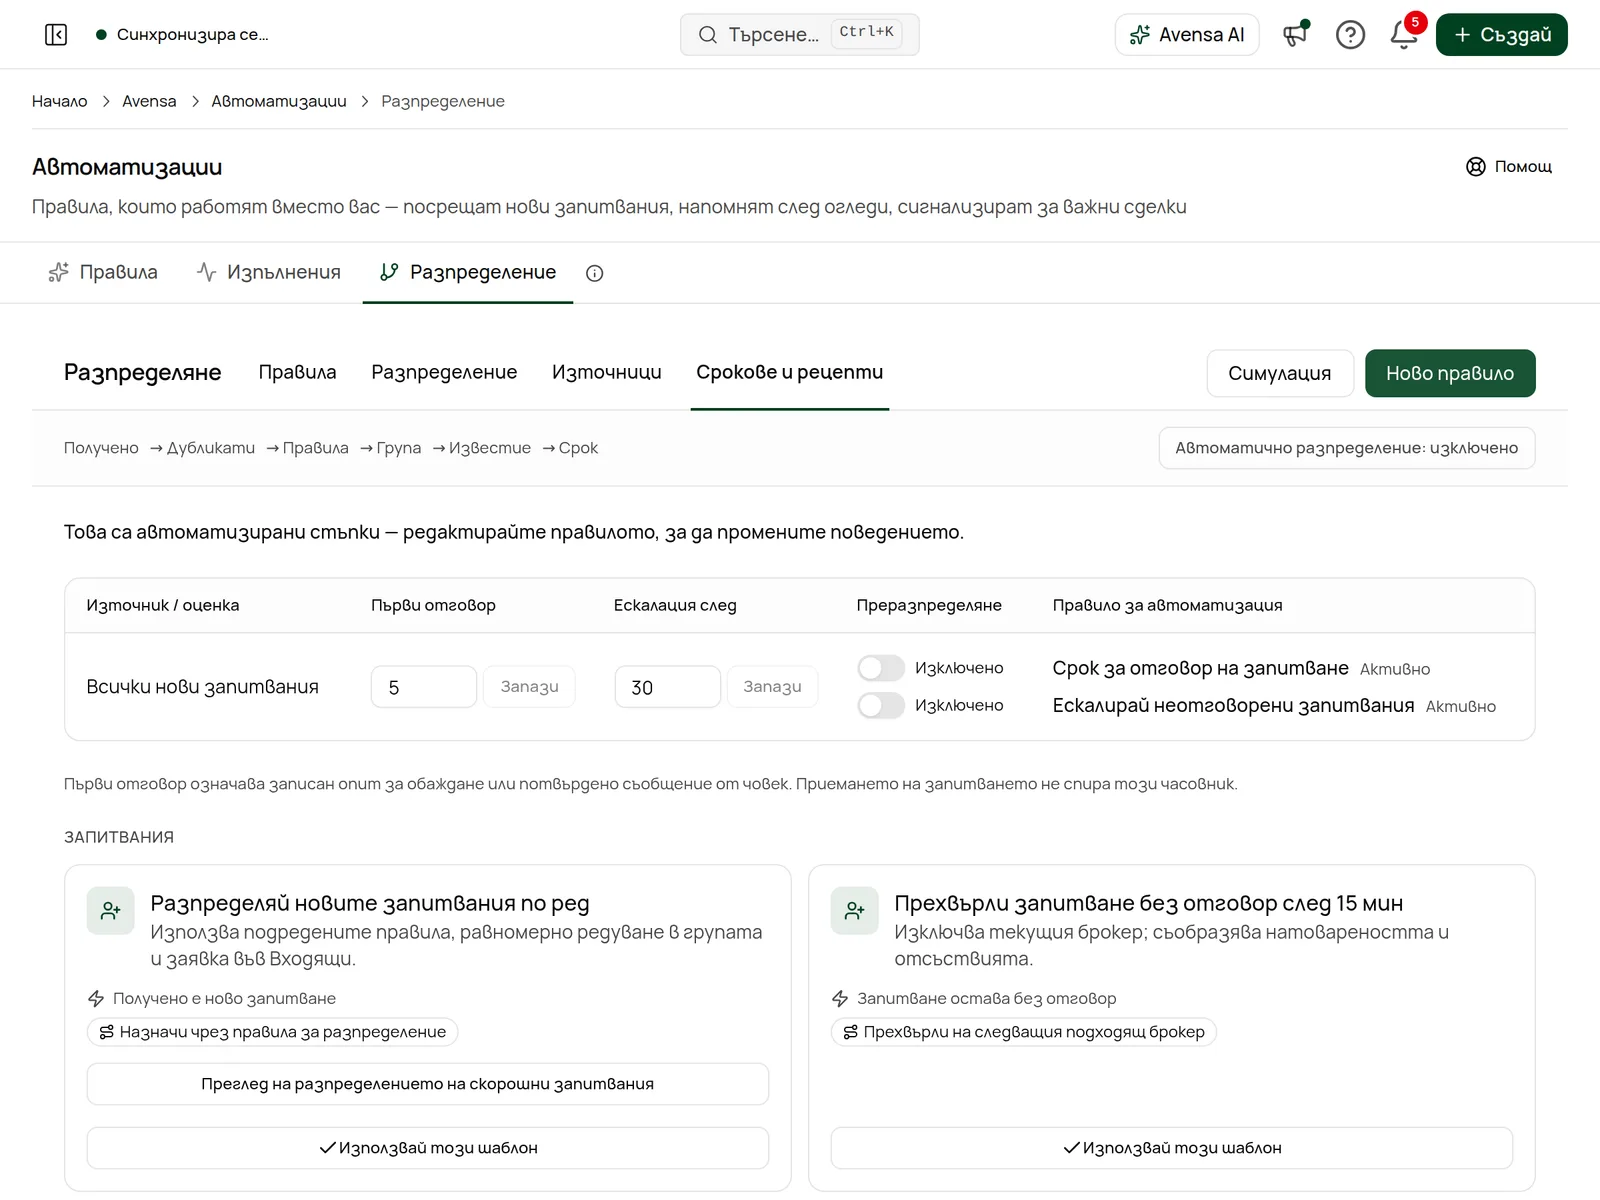This screenshot has height=1200, width=1600.
Task: Open Срок за отговор на запитване rule
Action: click(1200, 668)
